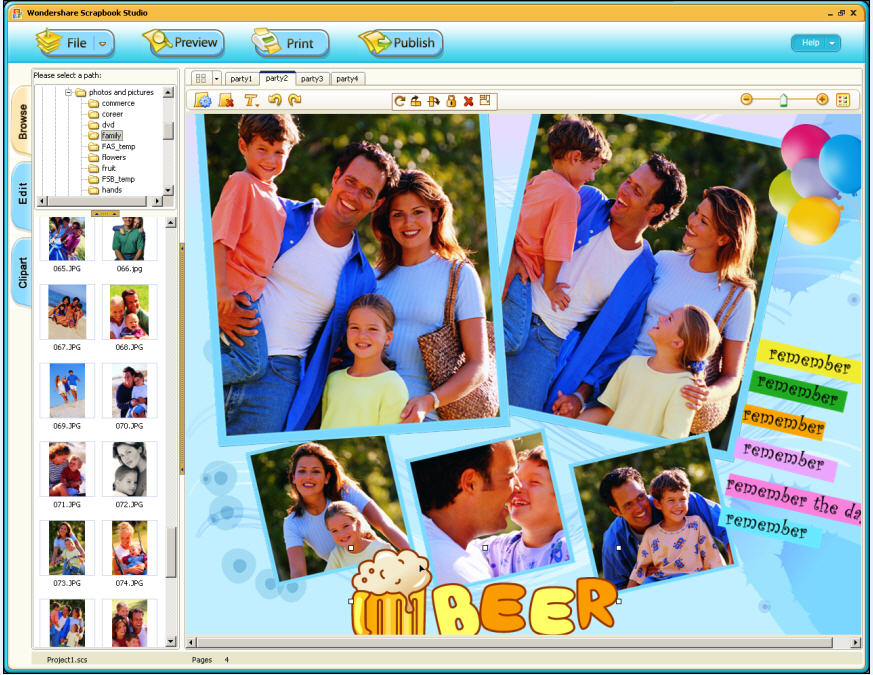
Task: Select thumbnail 074.JPG
Action: (129, 548)
